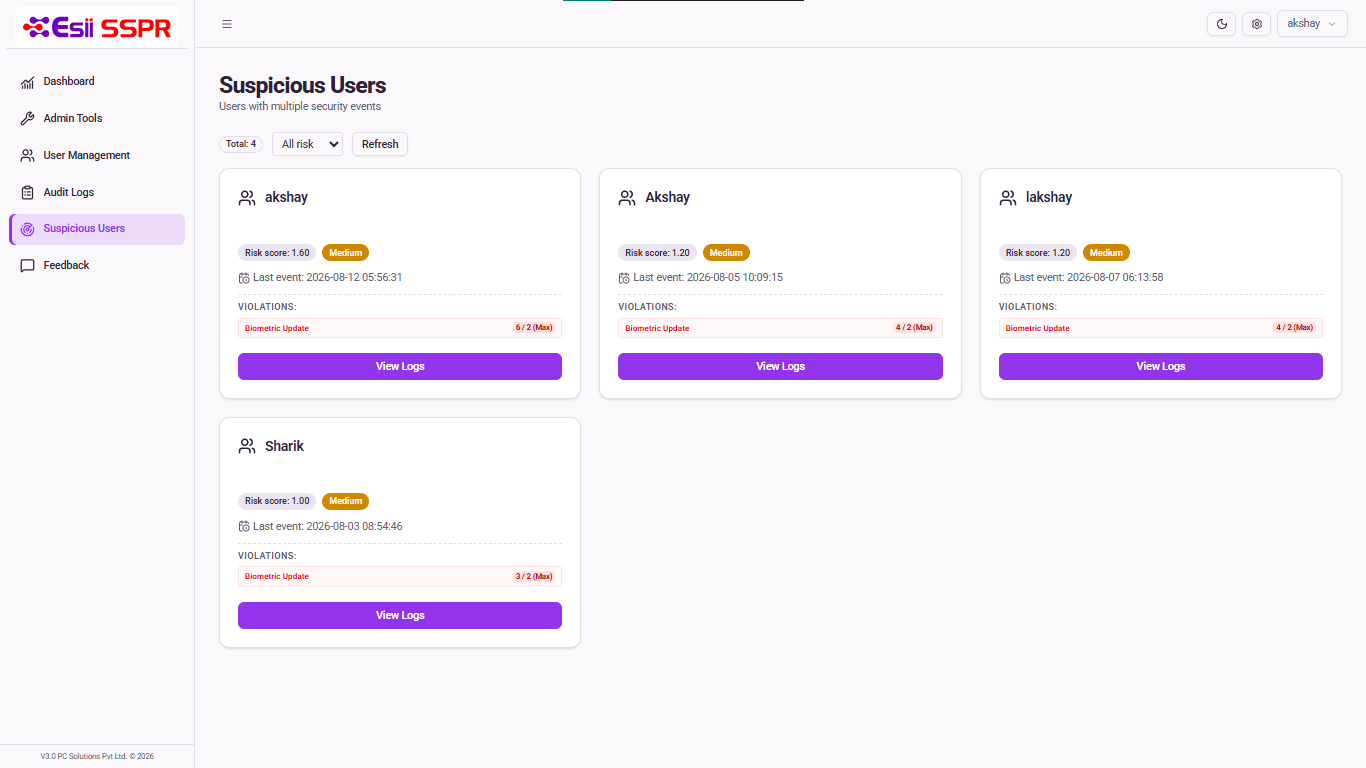The image size is (1366, 768).
Task: Click users icon on akshay card
Action: coord(247,198)
